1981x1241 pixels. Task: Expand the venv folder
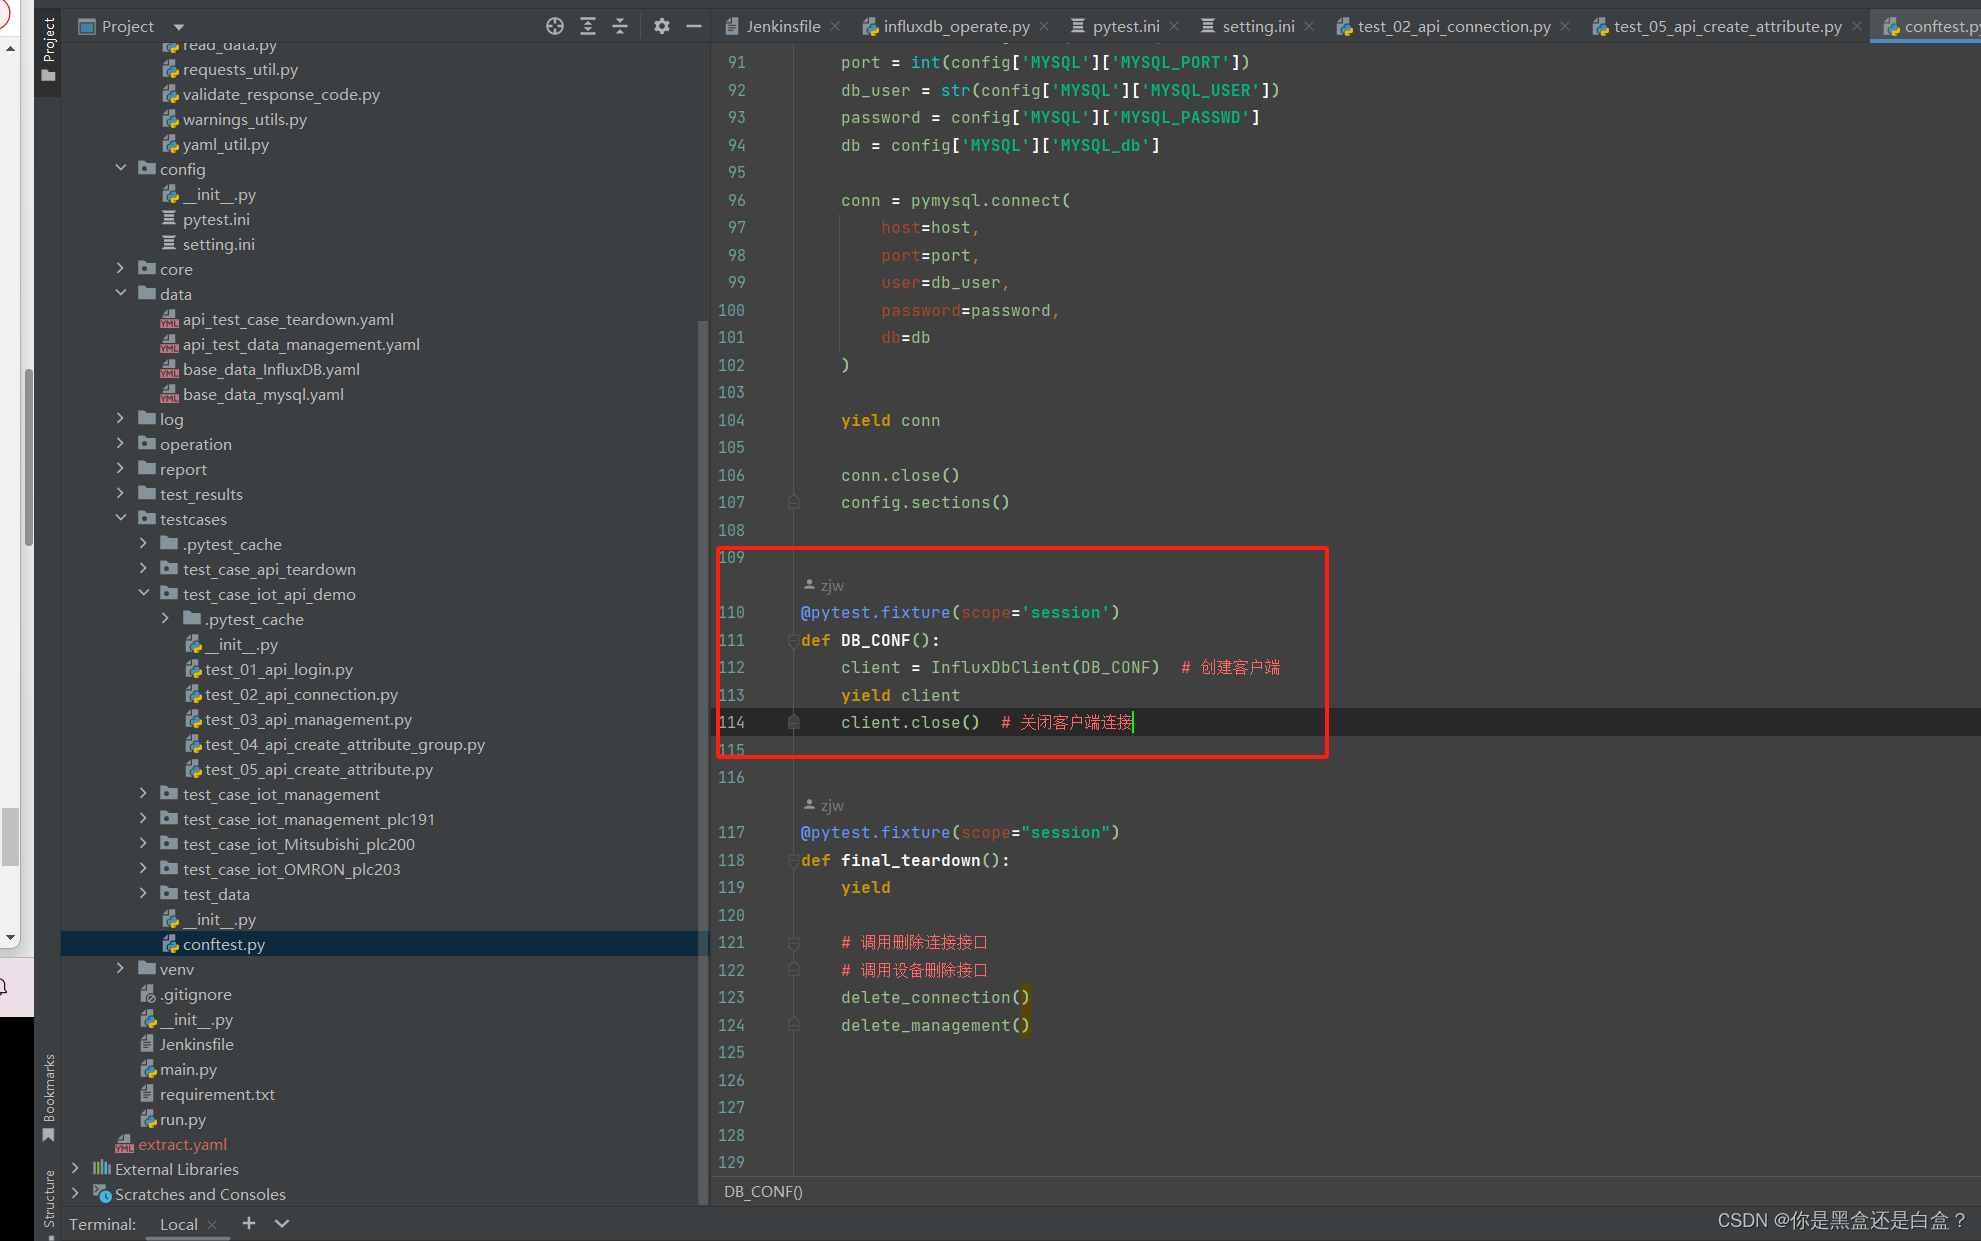click(120, 968)
